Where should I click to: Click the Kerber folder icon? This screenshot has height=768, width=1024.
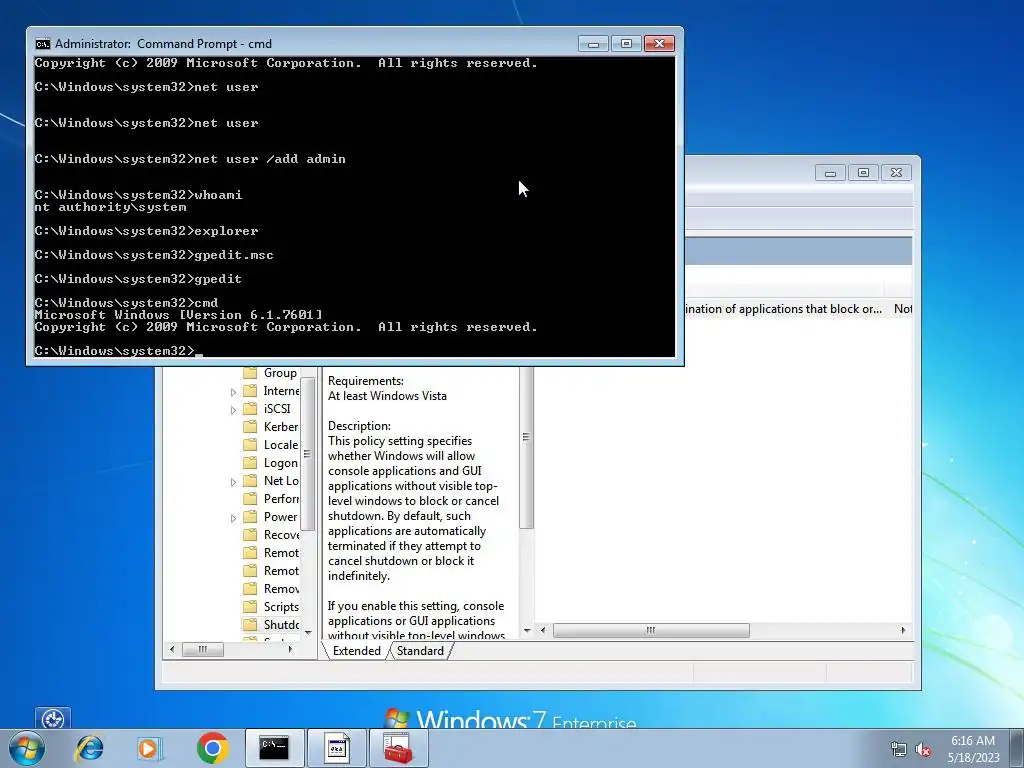tap(250, 426)
